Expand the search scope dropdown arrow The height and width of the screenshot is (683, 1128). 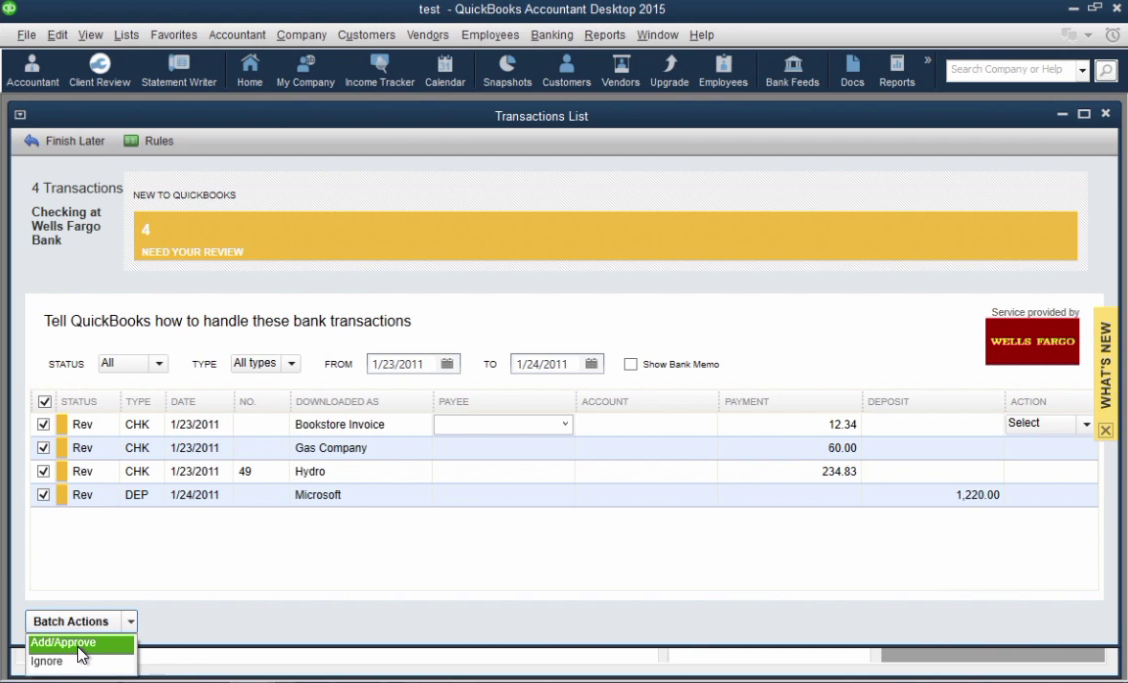1082,70
